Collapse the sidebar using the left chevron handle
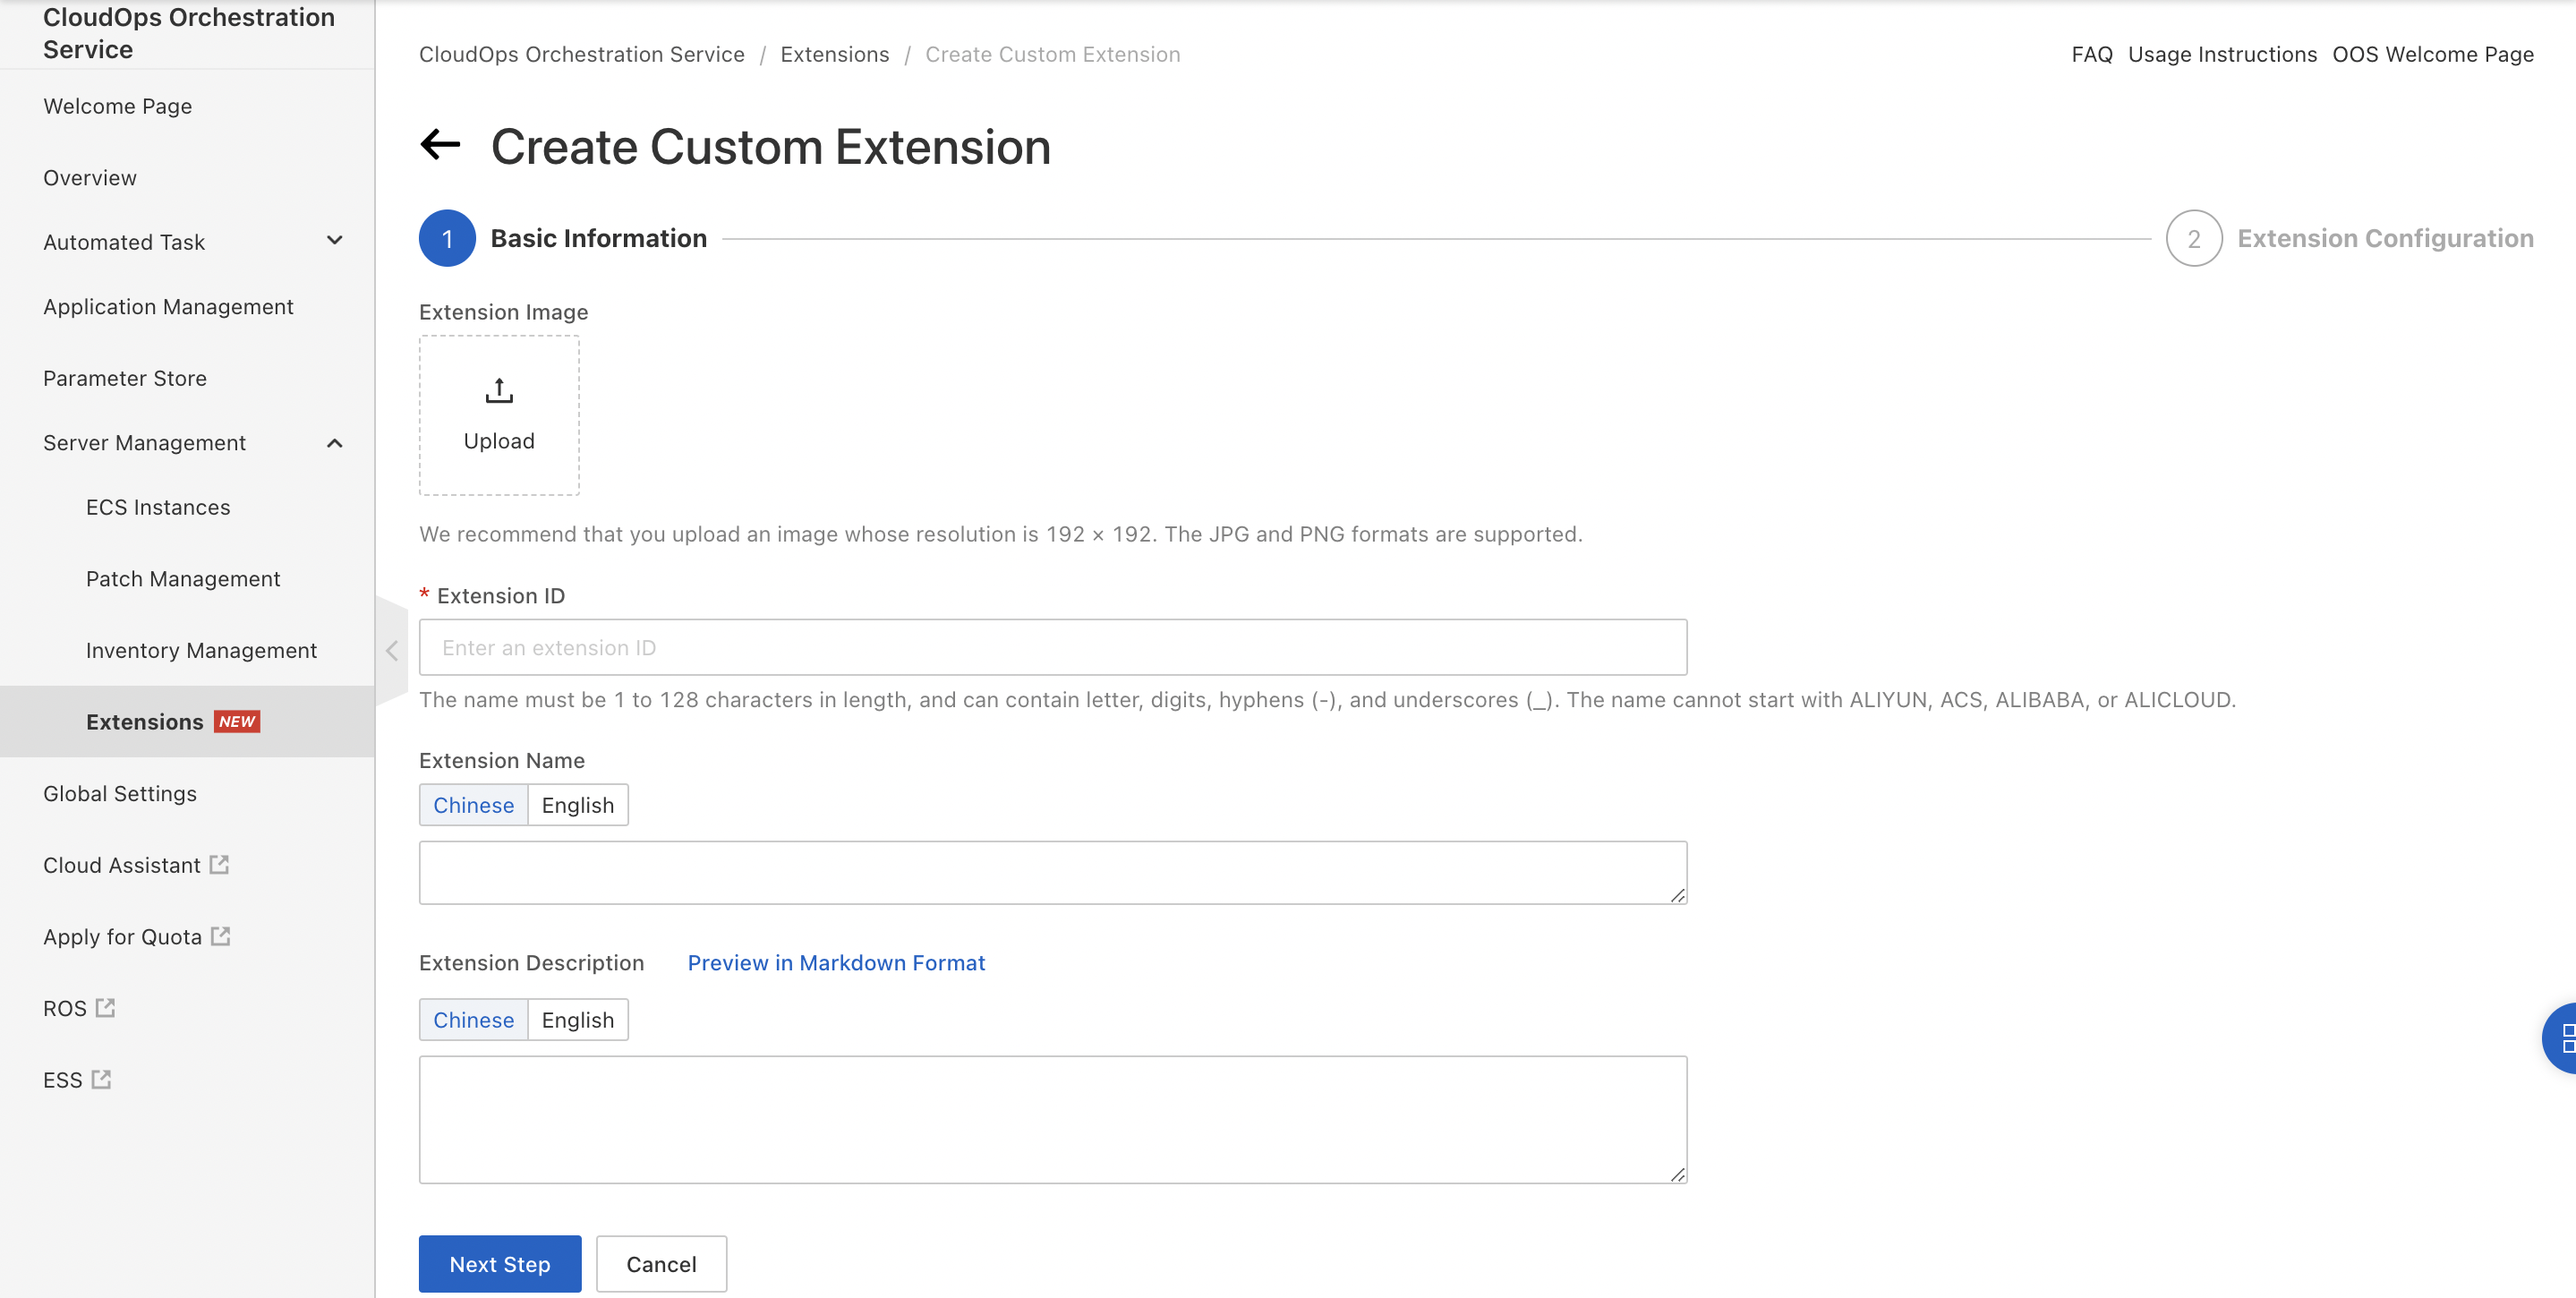Screen dimensions: 2576x1298 (391, 650)
